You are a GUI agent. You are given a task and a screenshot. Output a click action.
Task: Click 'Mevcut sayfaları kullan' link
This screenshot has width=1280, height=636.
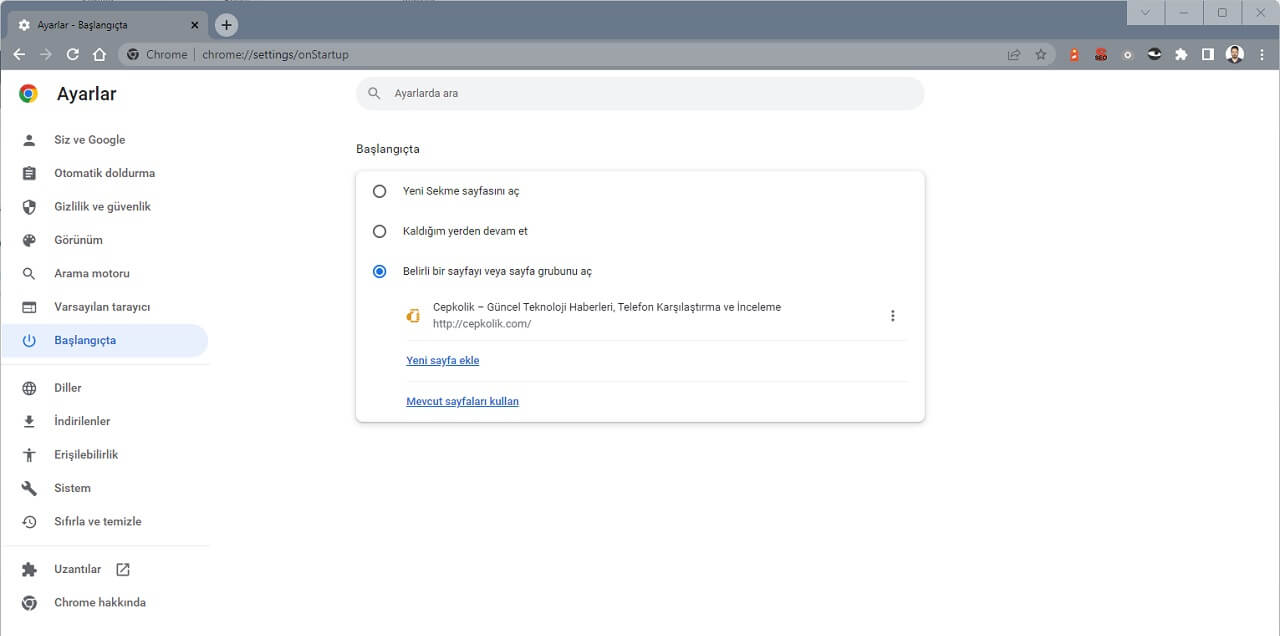tap(462, 402)
